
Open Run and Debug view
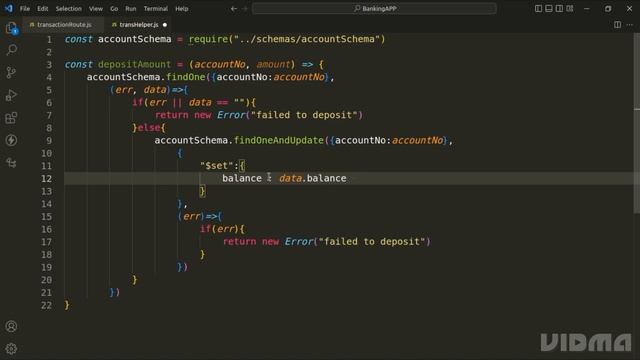point(11,95)
